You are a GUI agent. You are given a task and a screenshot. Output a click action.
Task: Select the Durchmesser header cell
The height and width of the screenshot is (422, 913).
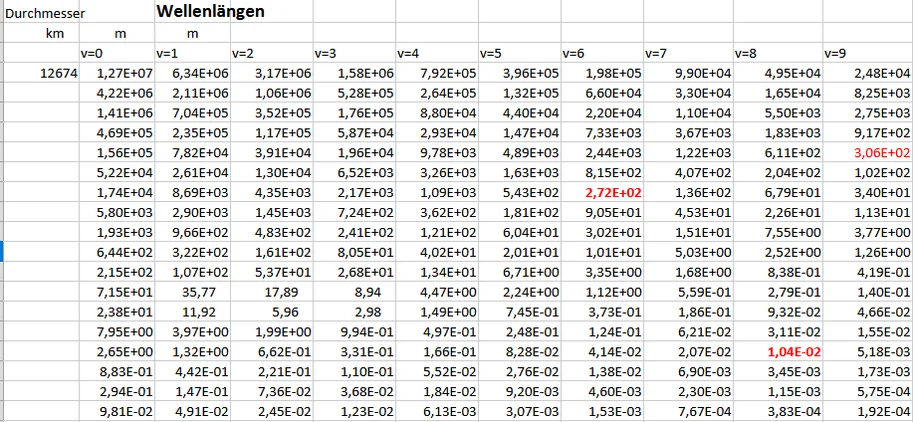[40, 14]
